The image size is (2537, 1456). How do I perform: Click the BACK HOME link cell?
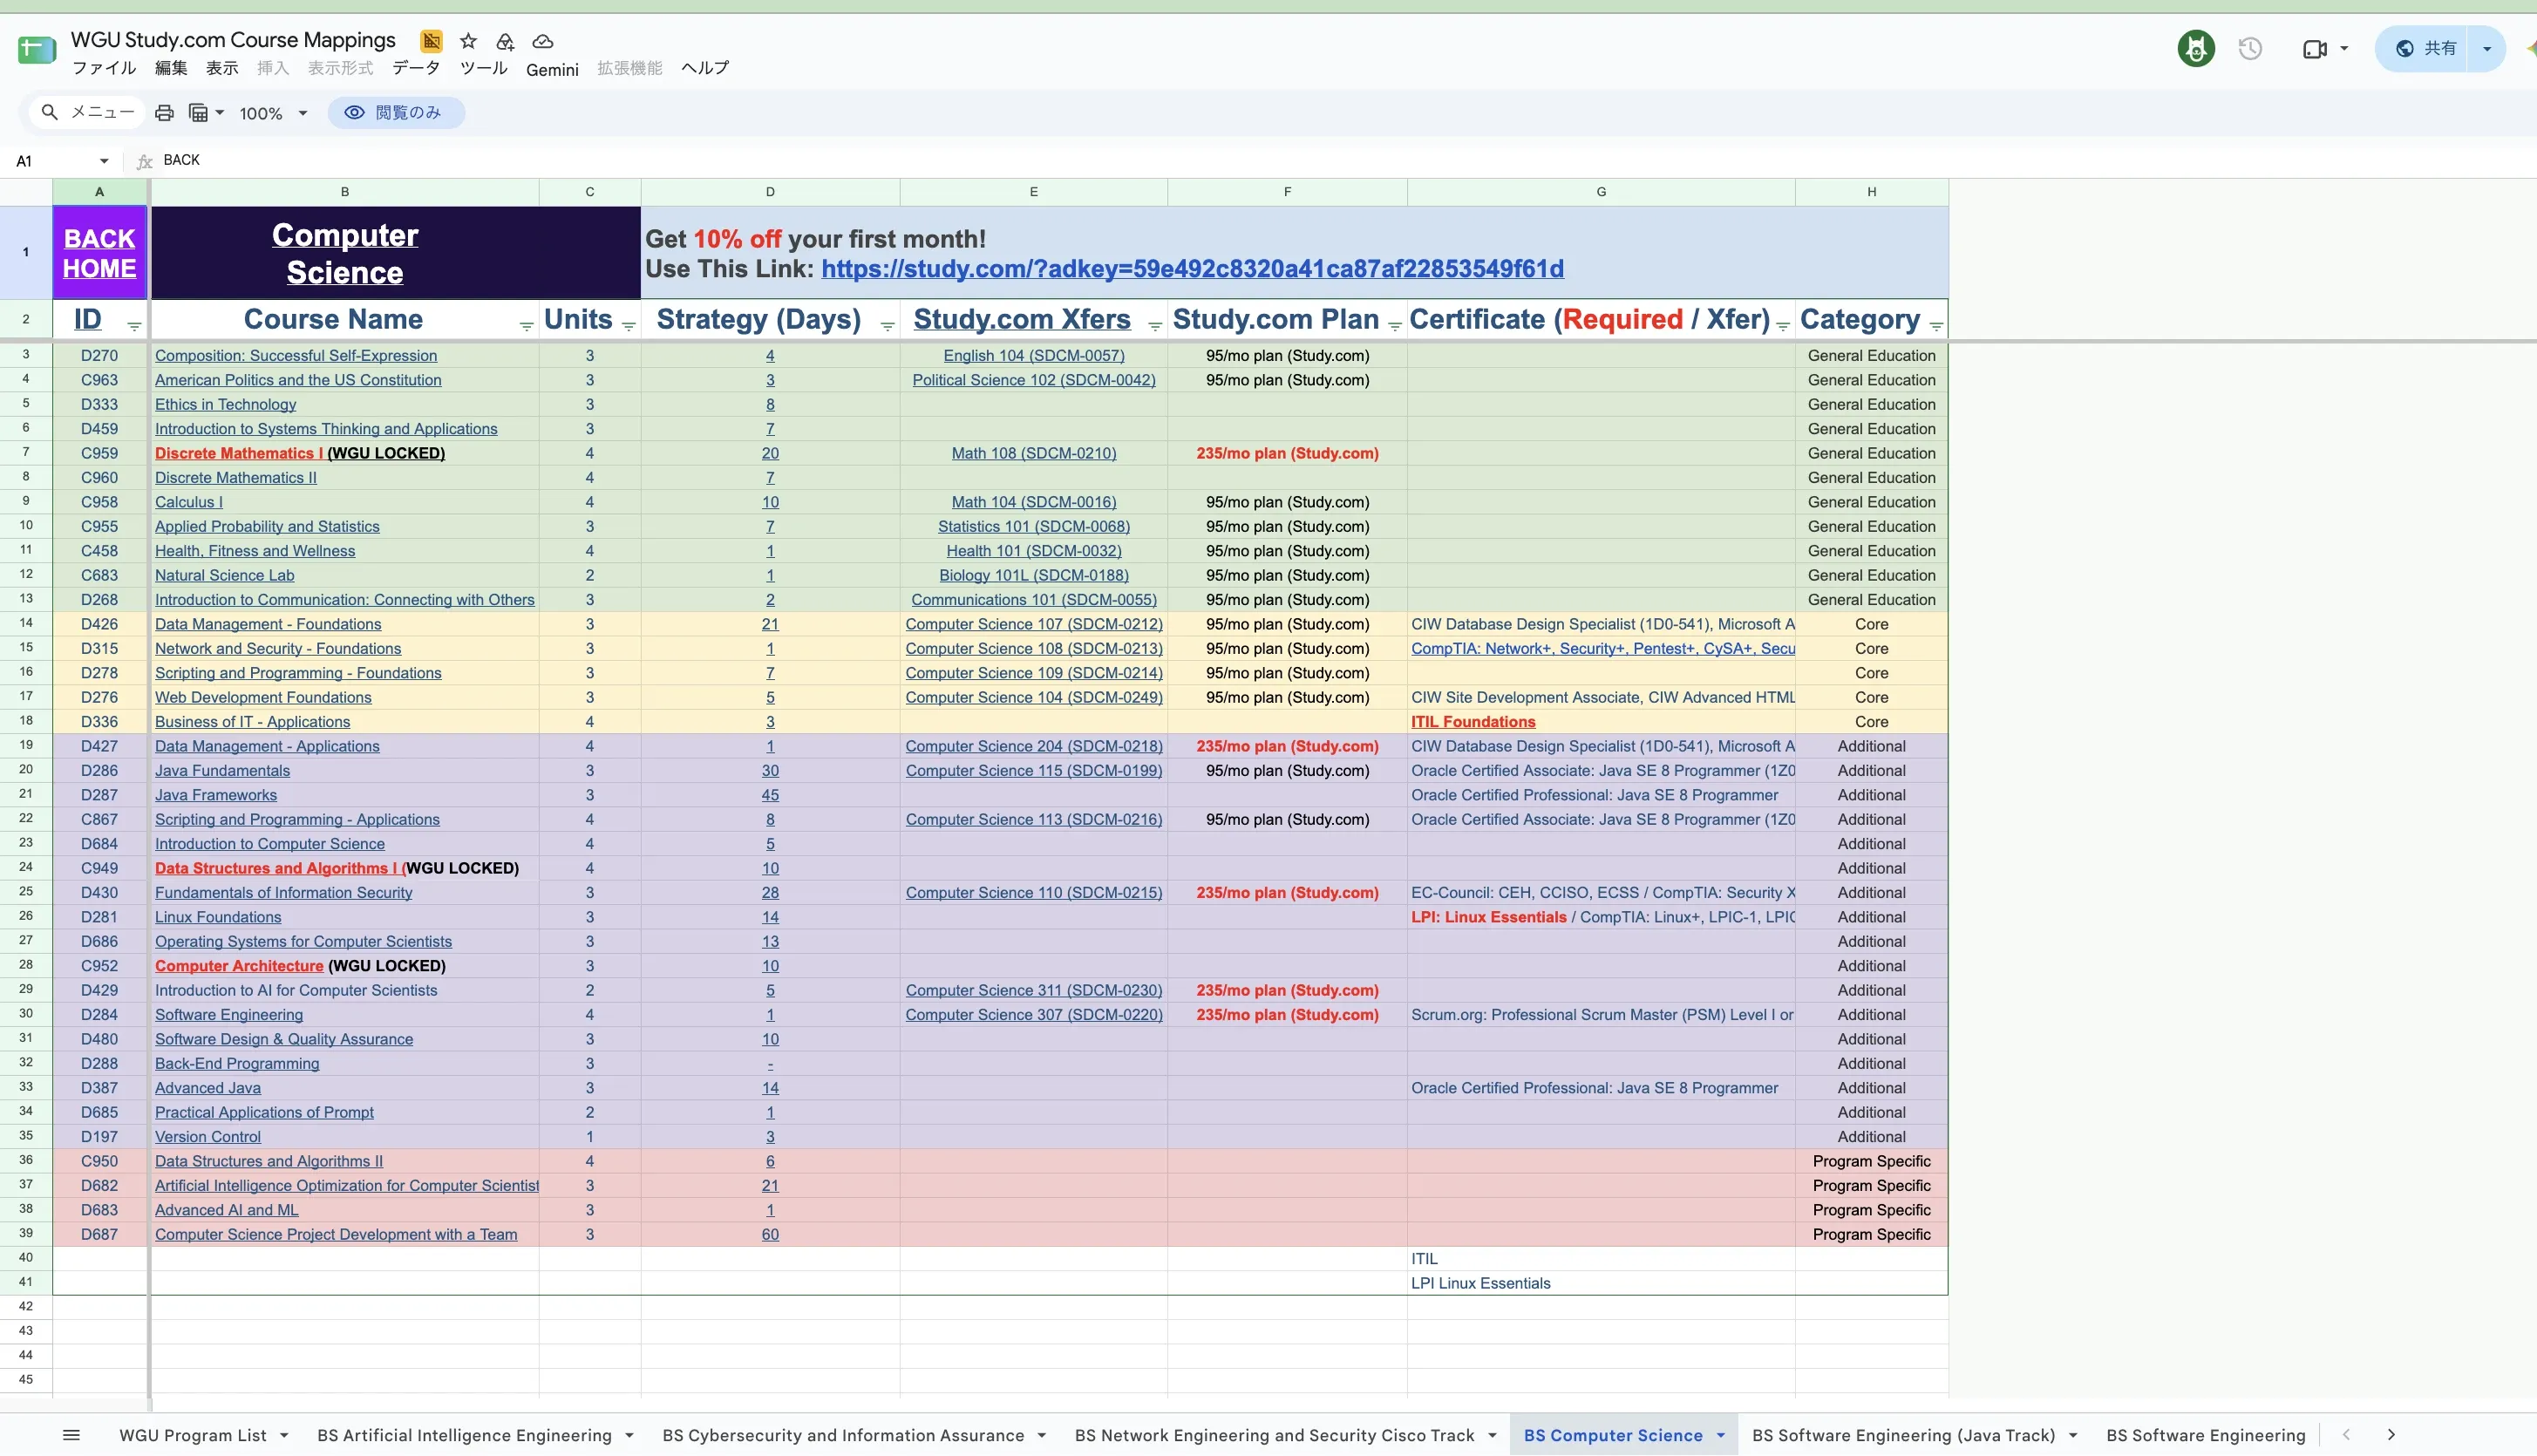pos(99,253)
